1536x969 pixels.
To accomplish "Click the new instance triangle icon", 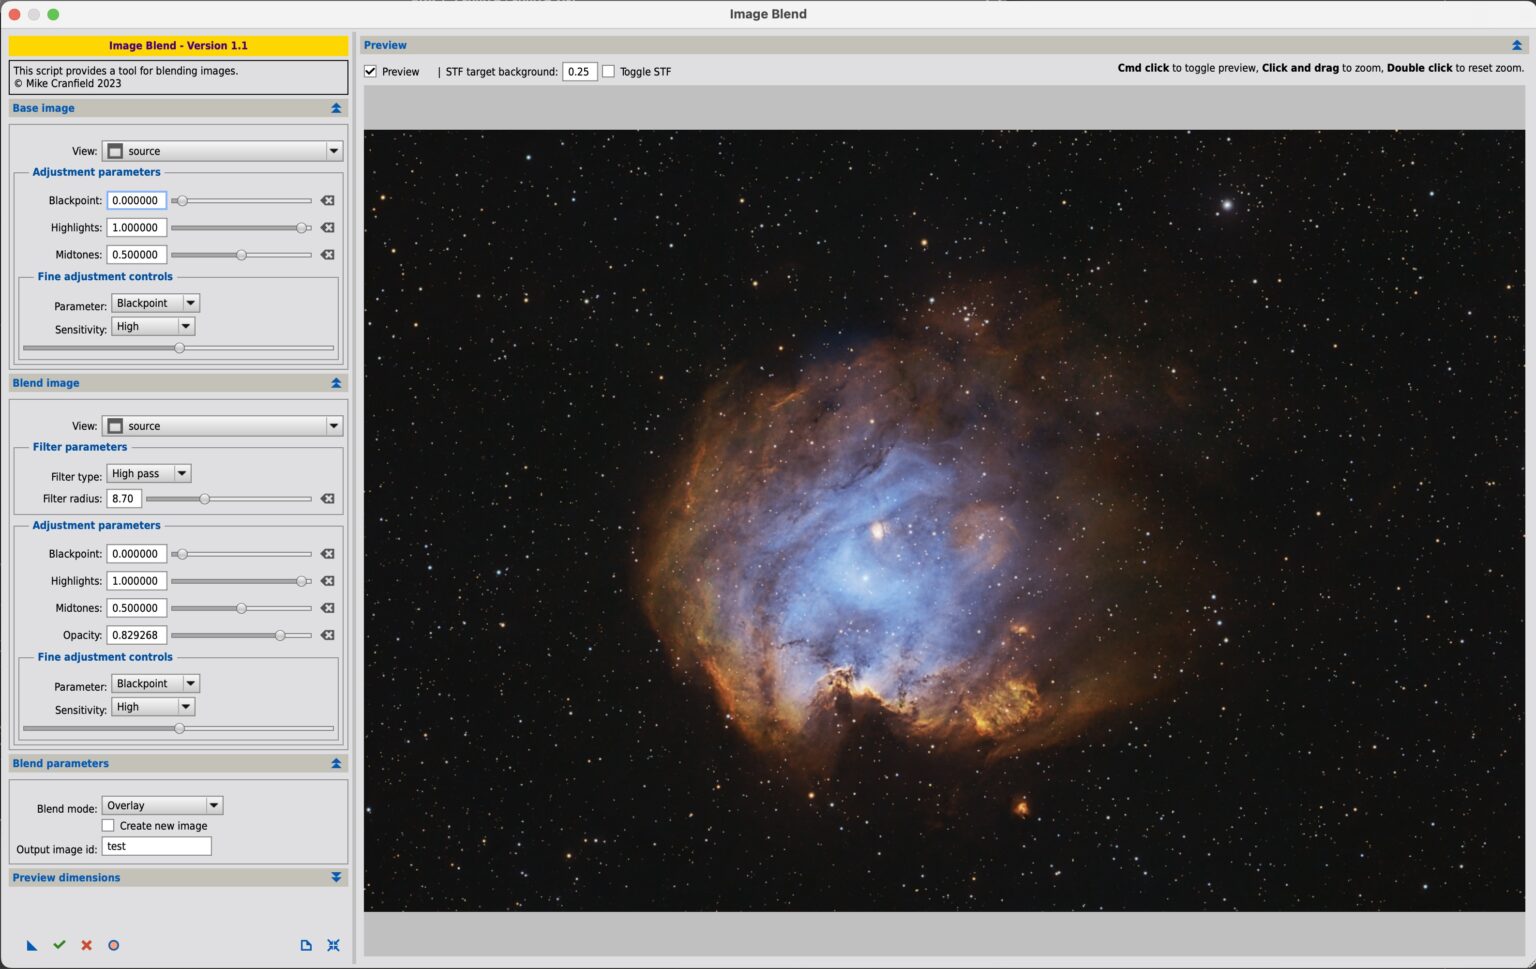I will [x=32, y=945].
